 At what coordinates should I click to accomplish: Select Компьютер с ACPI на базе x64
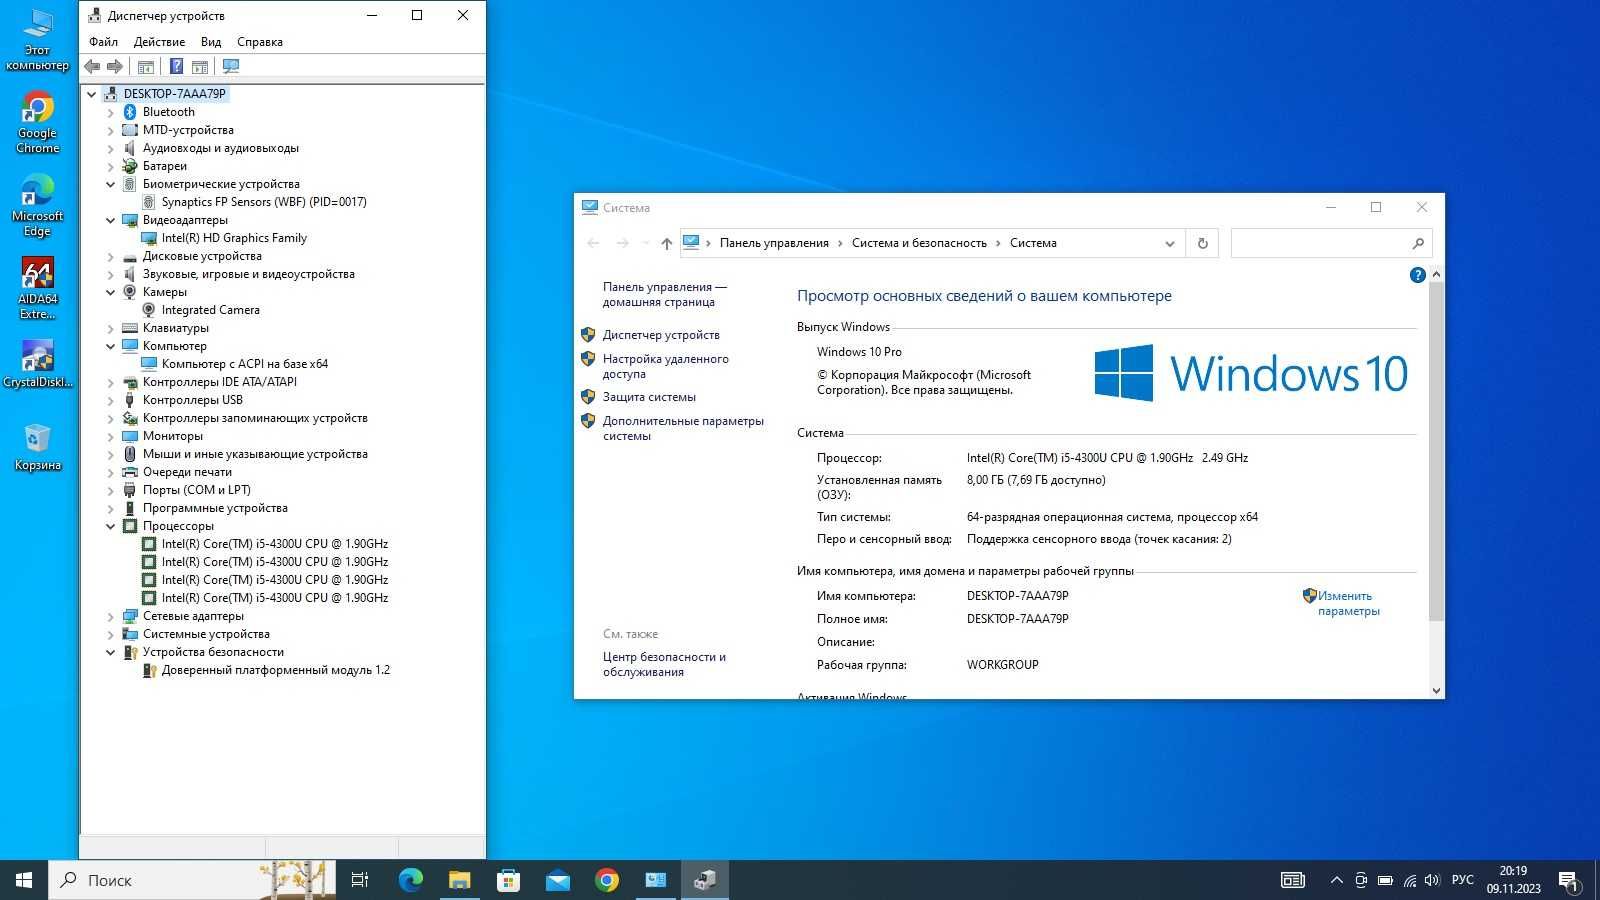tap(245, 364)
